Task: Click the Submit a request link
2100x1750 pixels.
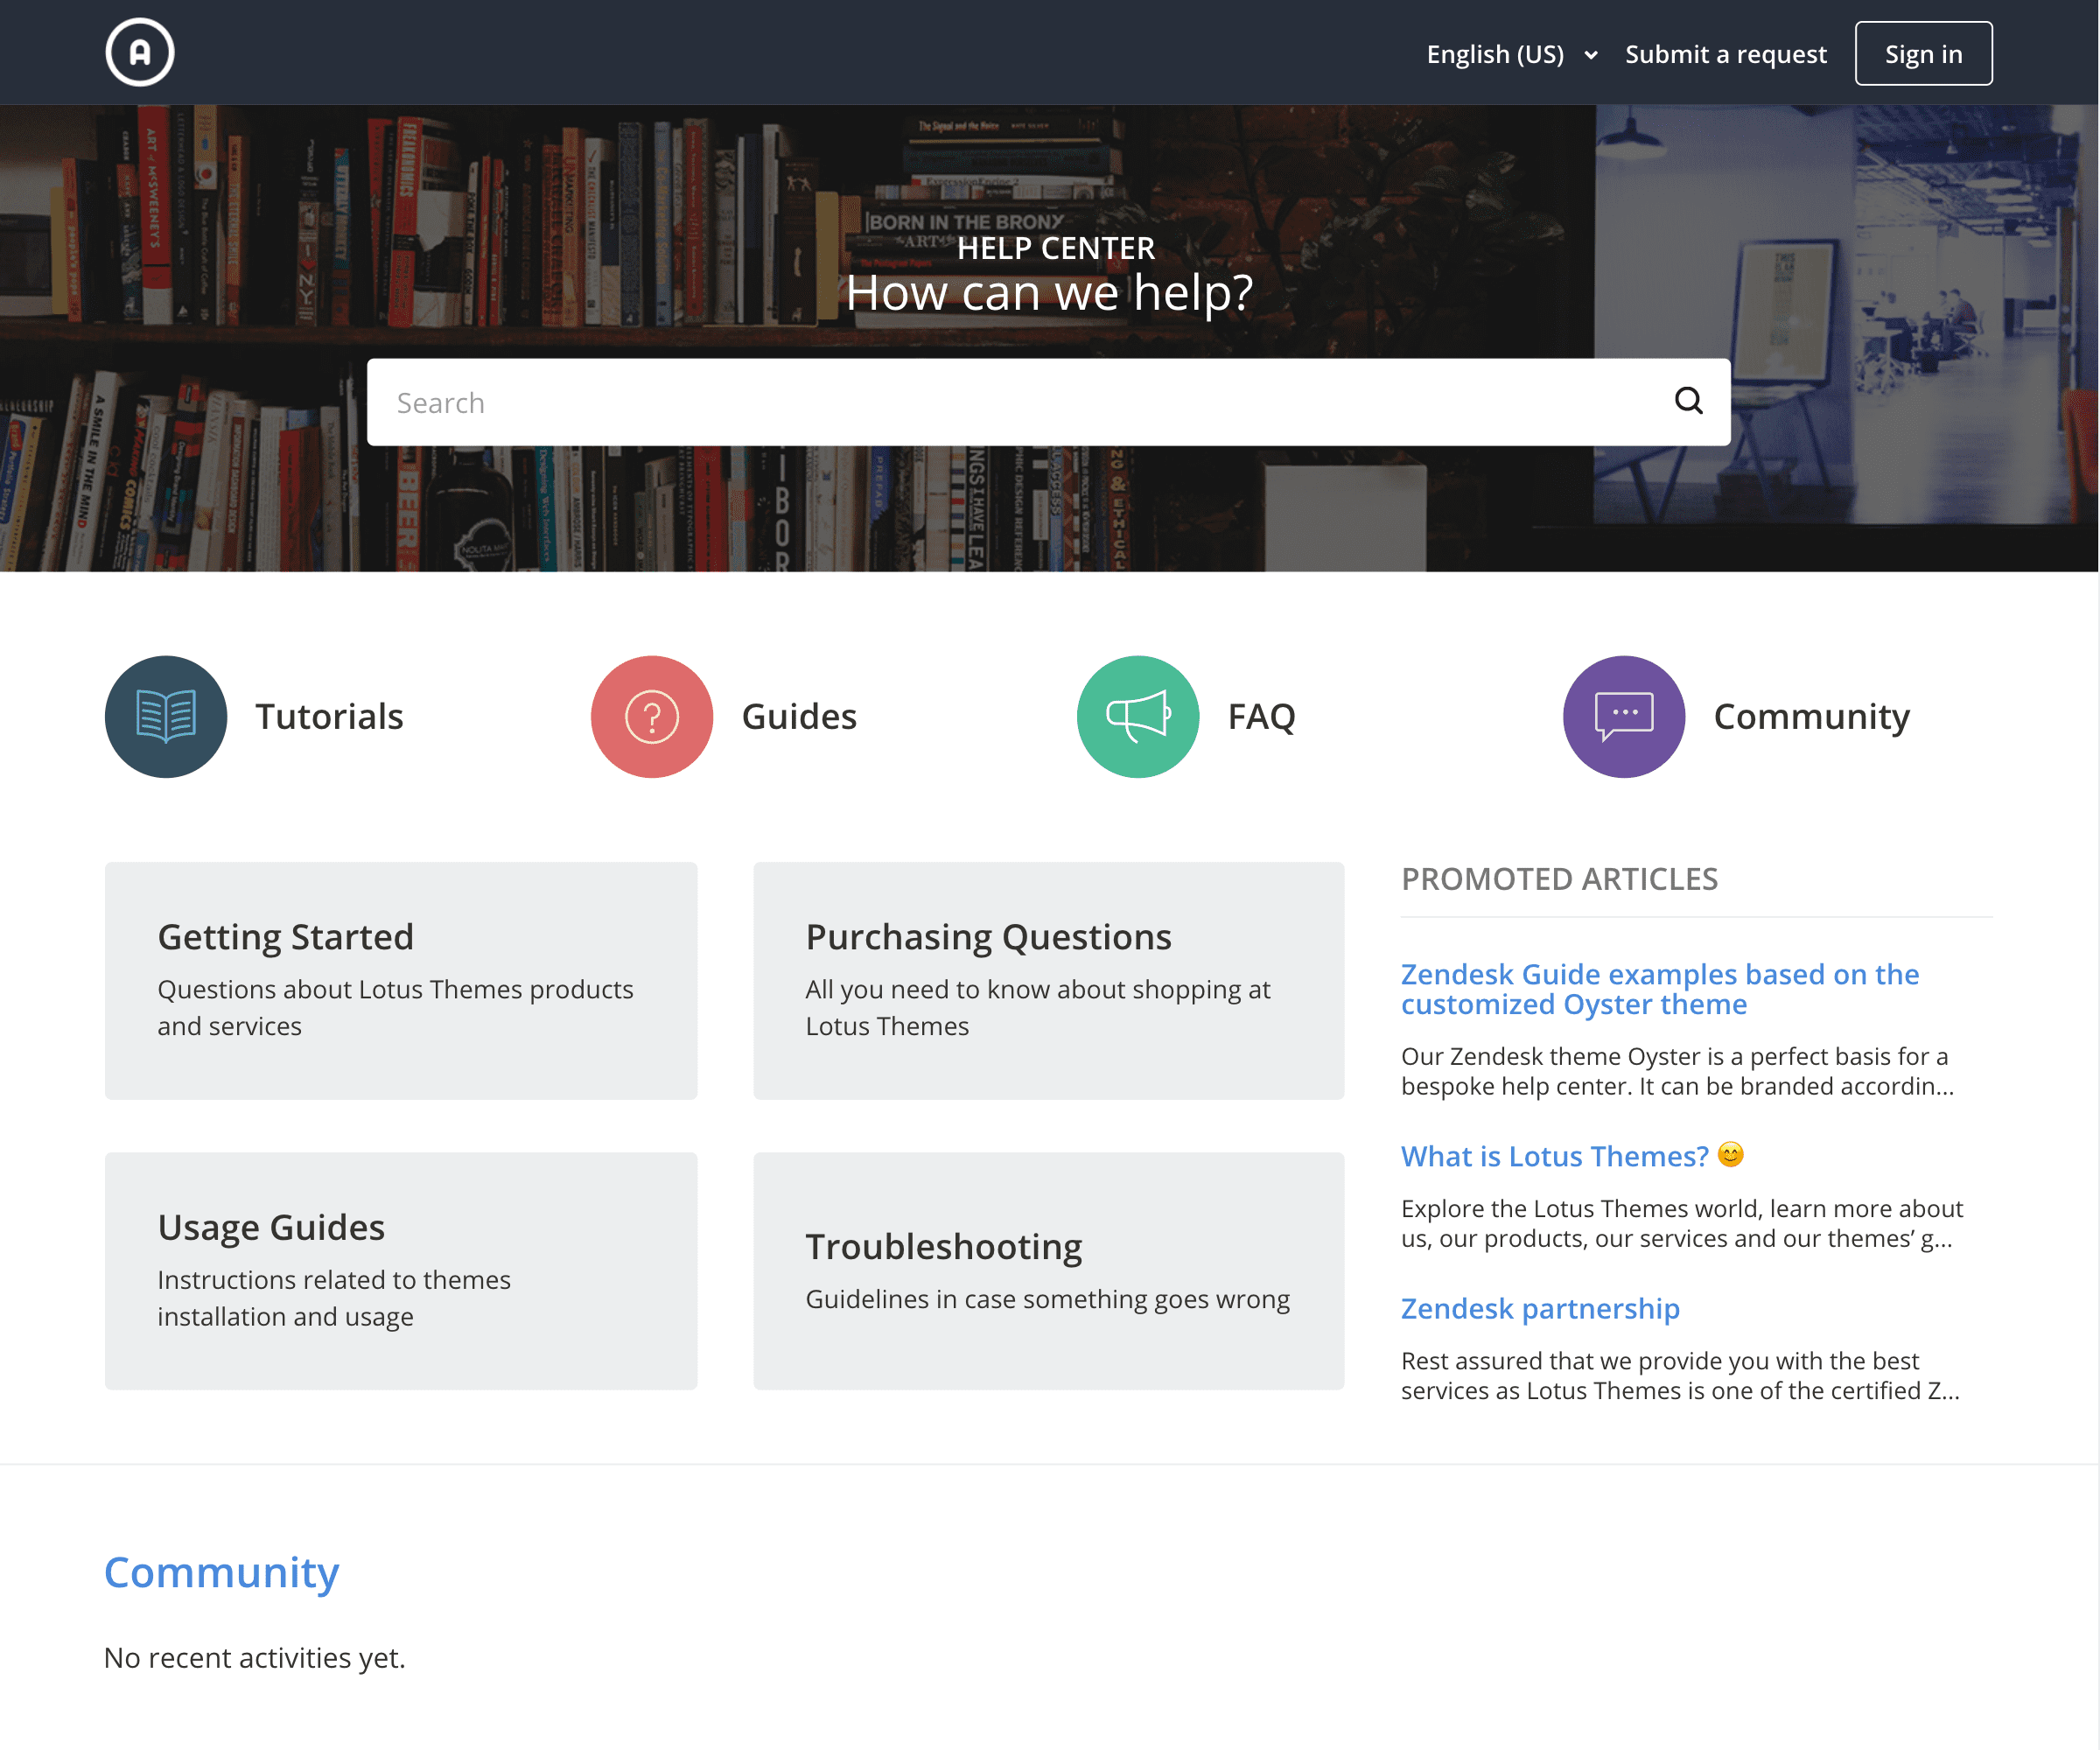Action: 1725,54
